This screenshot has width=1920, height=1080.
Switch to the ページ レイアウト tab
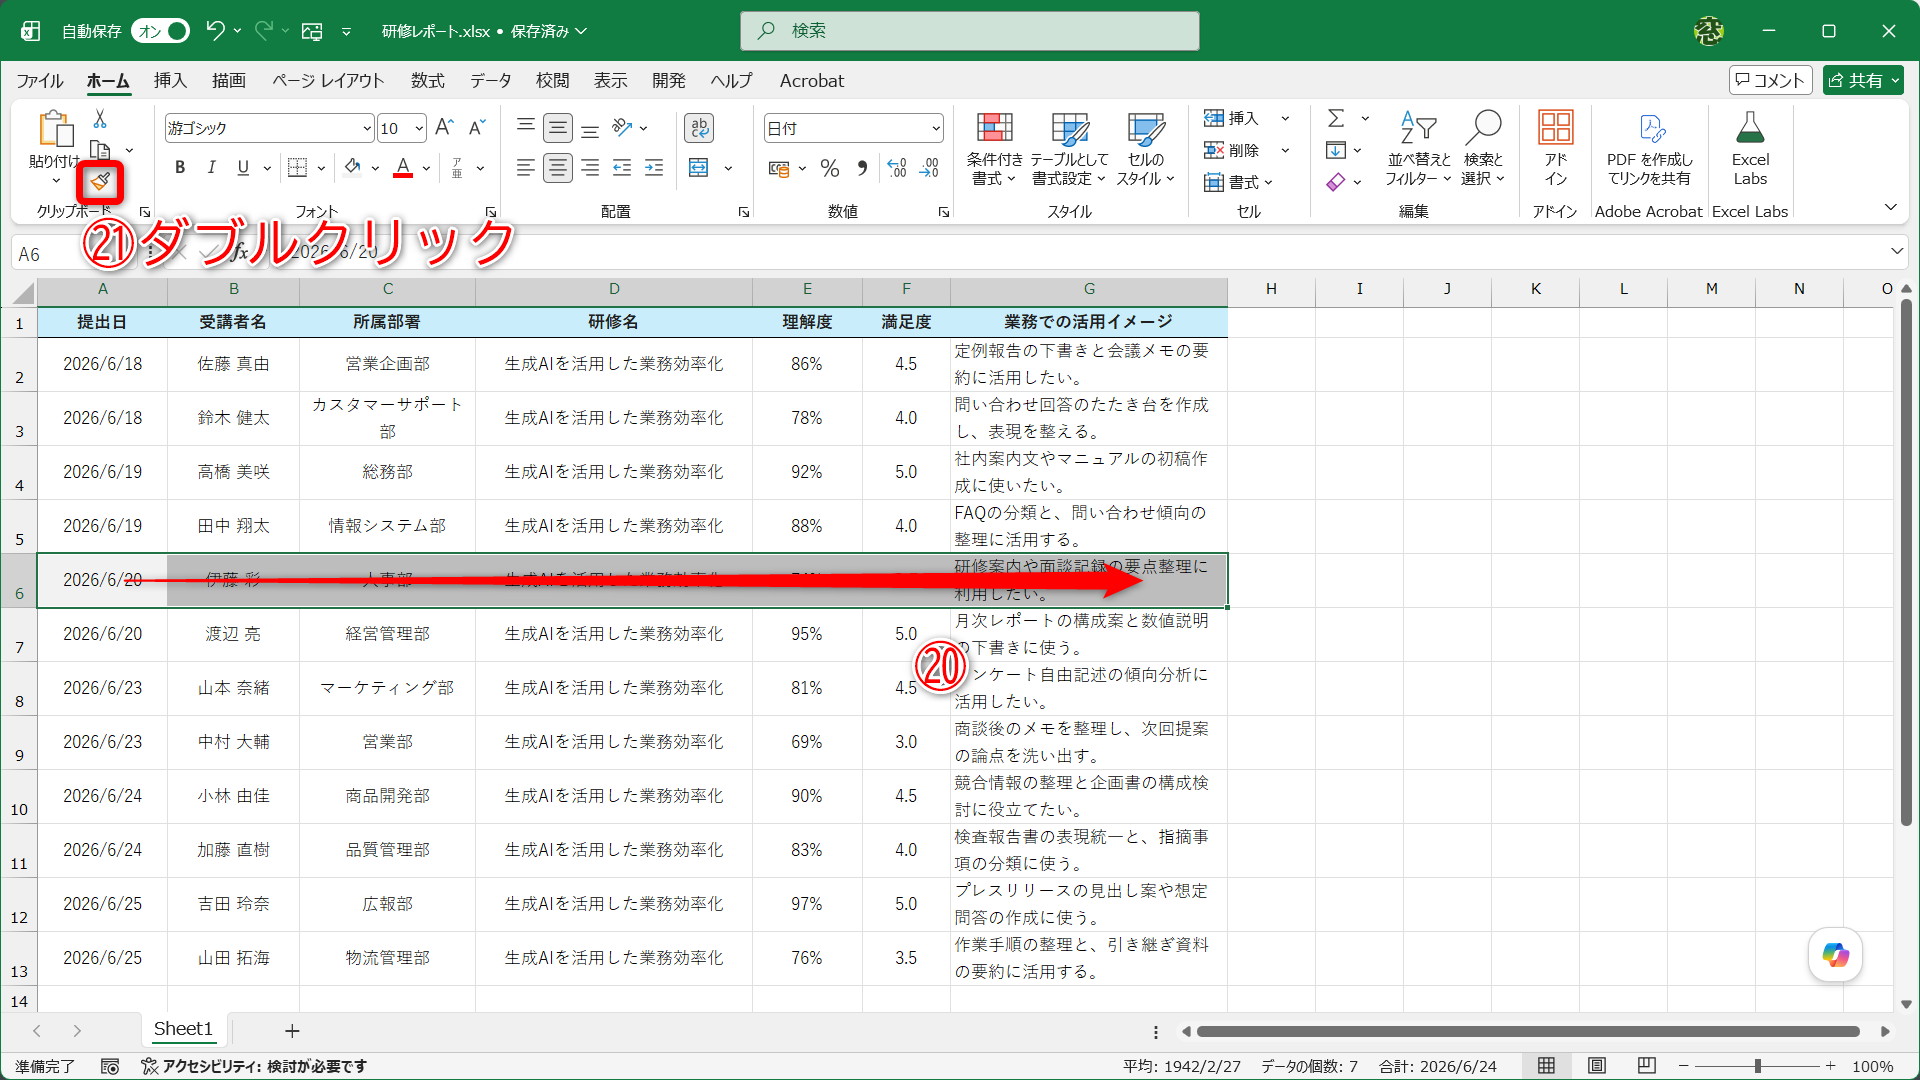point(328,81)
